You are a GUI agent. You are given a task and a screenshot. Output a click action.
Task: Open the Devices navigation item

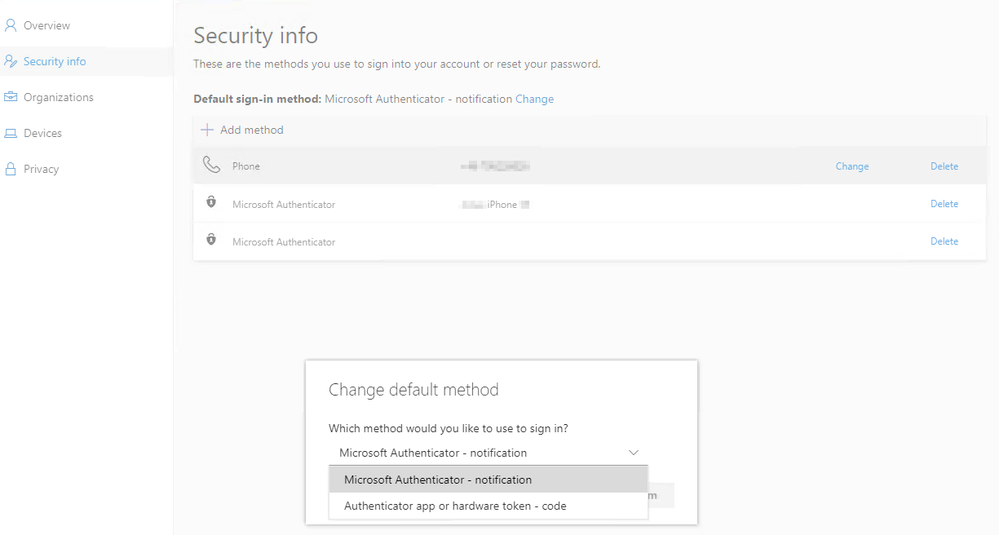pyautogui.click(x=43, y=133)
